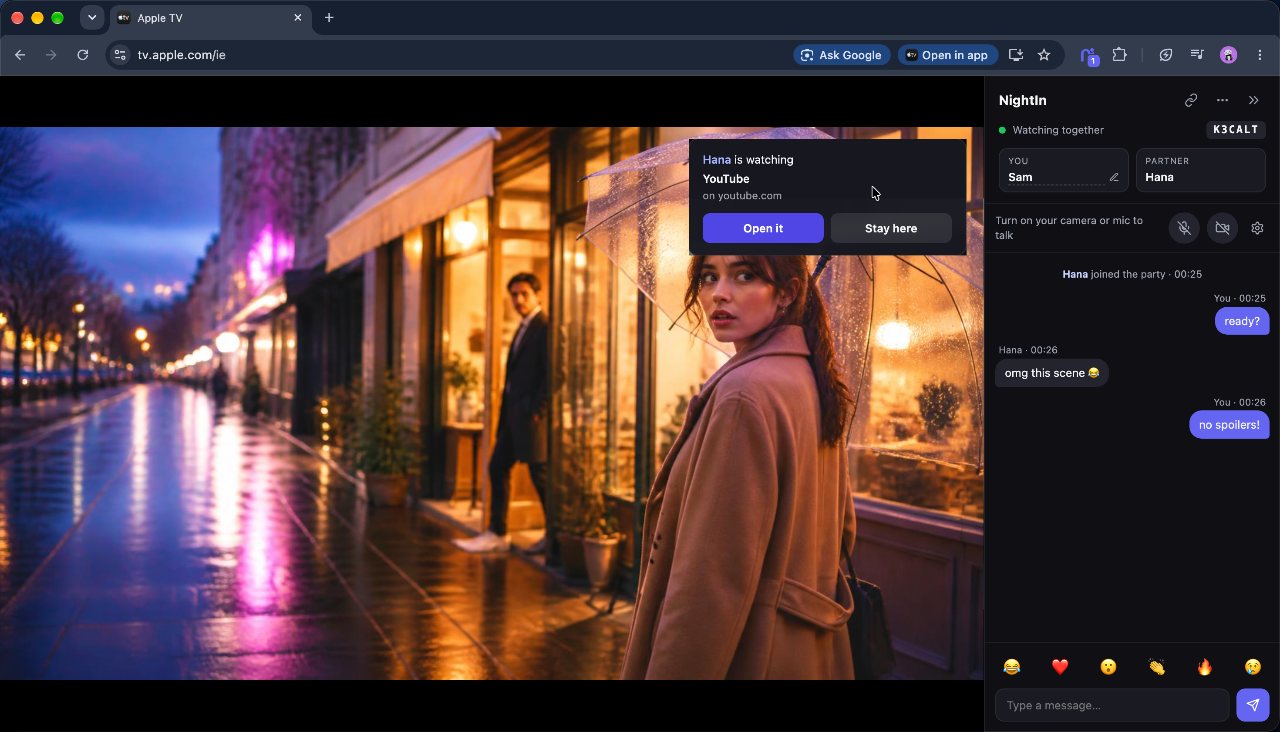Open Chrome's three-dot main menu
The image size is (1280, 732).
coord(1260,55)
